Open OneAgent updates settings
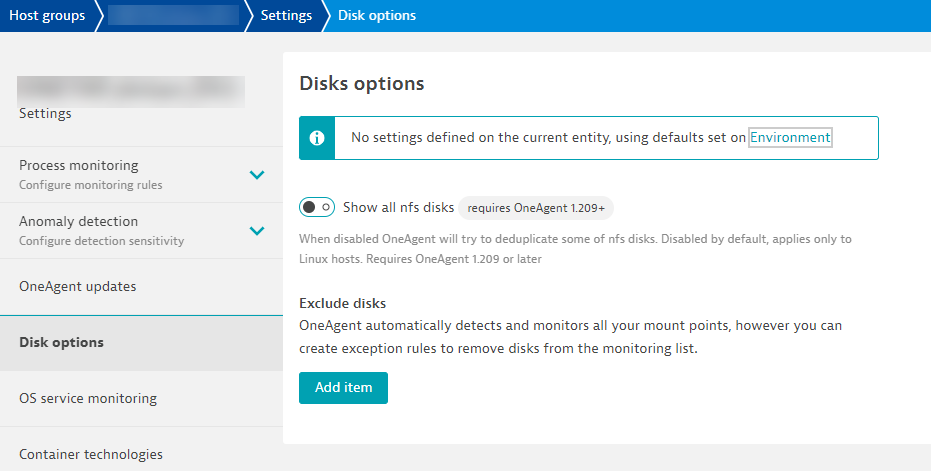This screenshot has width=931, height=471. point(77,287)
